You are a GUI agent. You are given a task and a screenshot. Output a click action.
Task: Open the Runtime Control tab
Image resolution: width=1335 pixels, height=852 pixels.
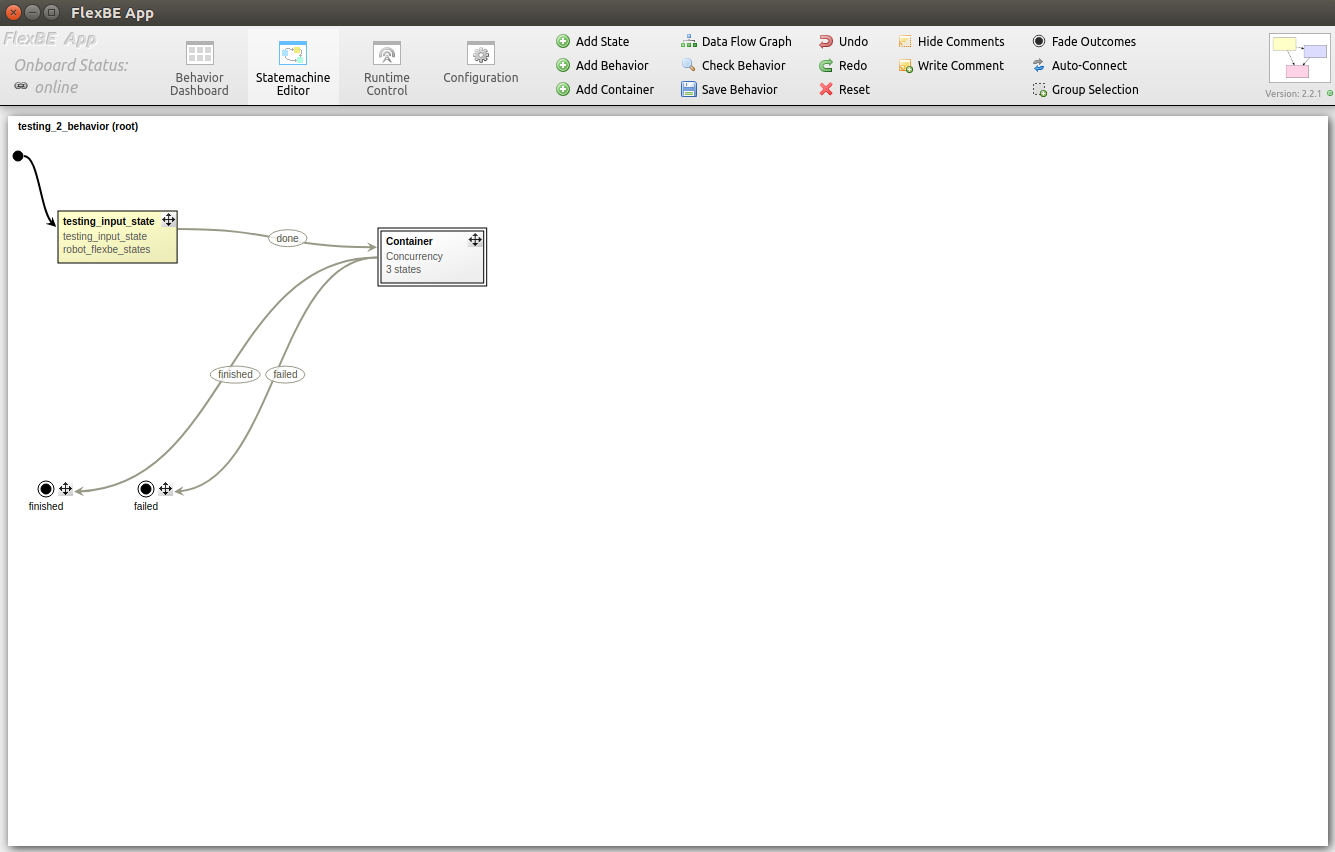[387, 66]
